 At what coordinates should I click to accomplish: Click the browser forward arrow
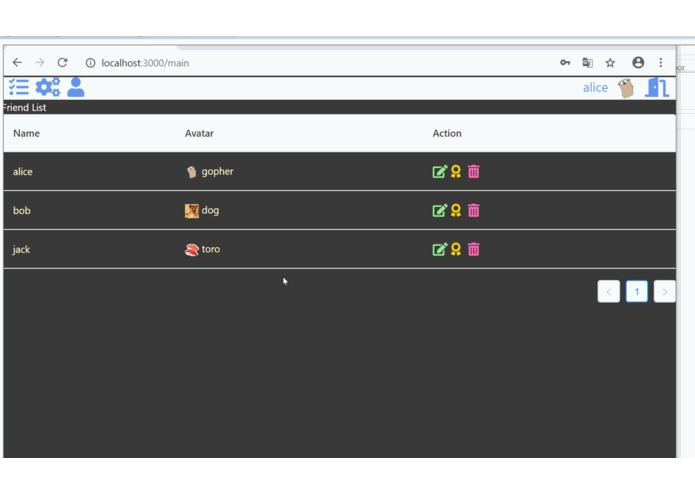click(x=40, y=62)
